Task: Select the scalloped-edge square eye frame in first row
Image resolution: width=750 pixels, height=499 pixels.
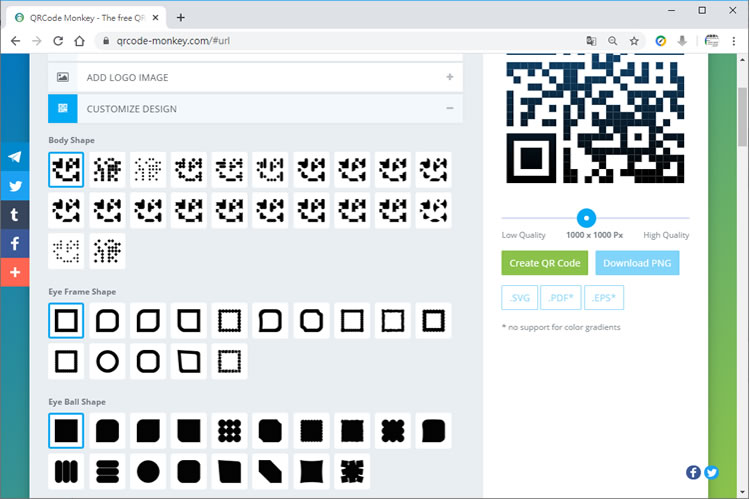Action: pos(433,321)
